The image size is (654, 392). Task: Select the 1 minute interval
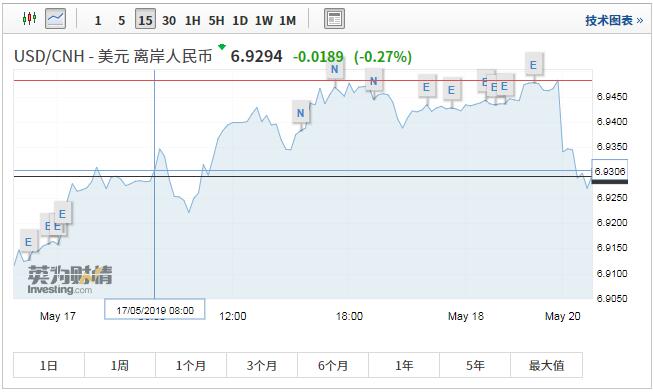pos(98,20)
